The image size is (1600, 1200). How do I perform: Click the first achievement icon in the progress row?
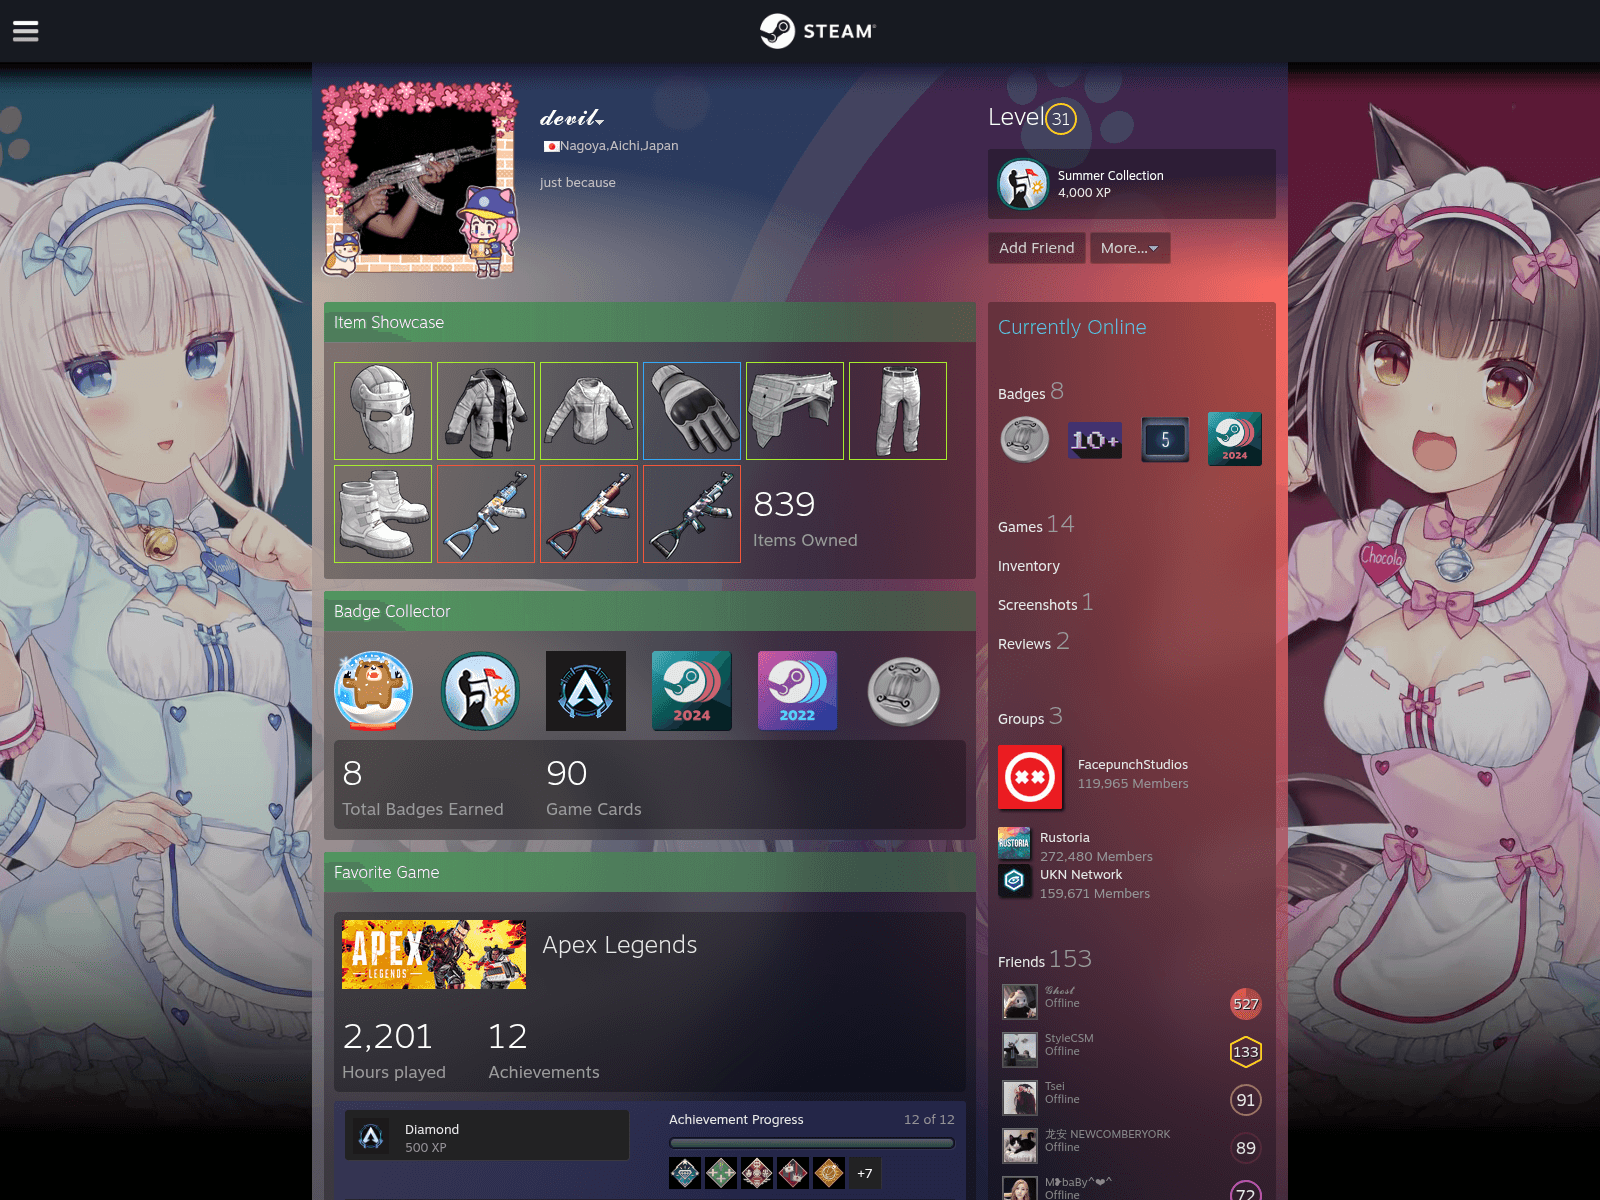pyautogui.click(x=685, y=1173)
